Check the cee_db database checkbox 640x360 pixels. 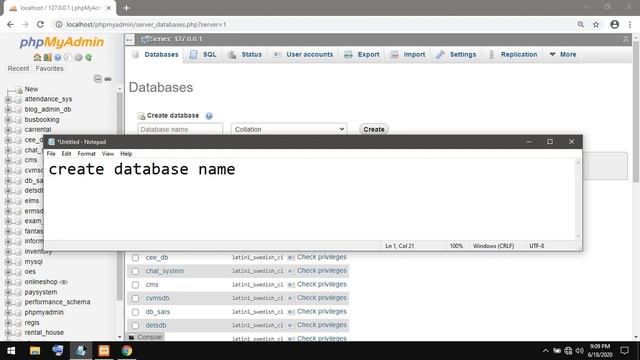(x=136, y=258)
